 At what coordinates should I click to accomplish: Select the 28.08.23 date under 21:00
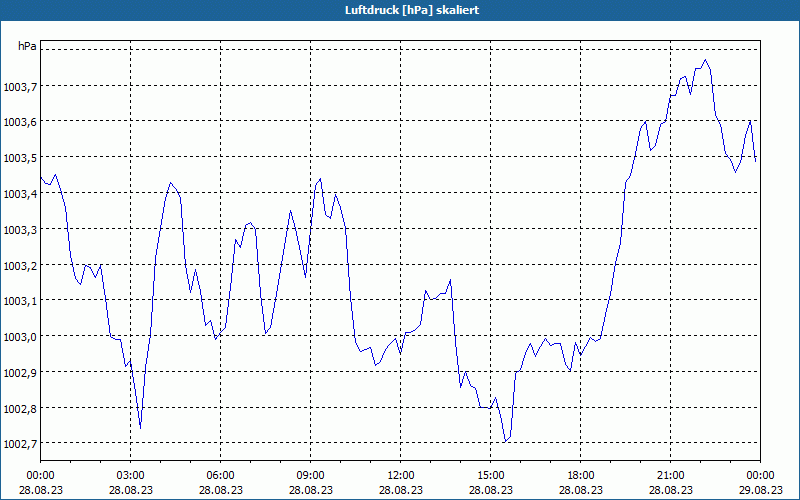tap(670, 490)
